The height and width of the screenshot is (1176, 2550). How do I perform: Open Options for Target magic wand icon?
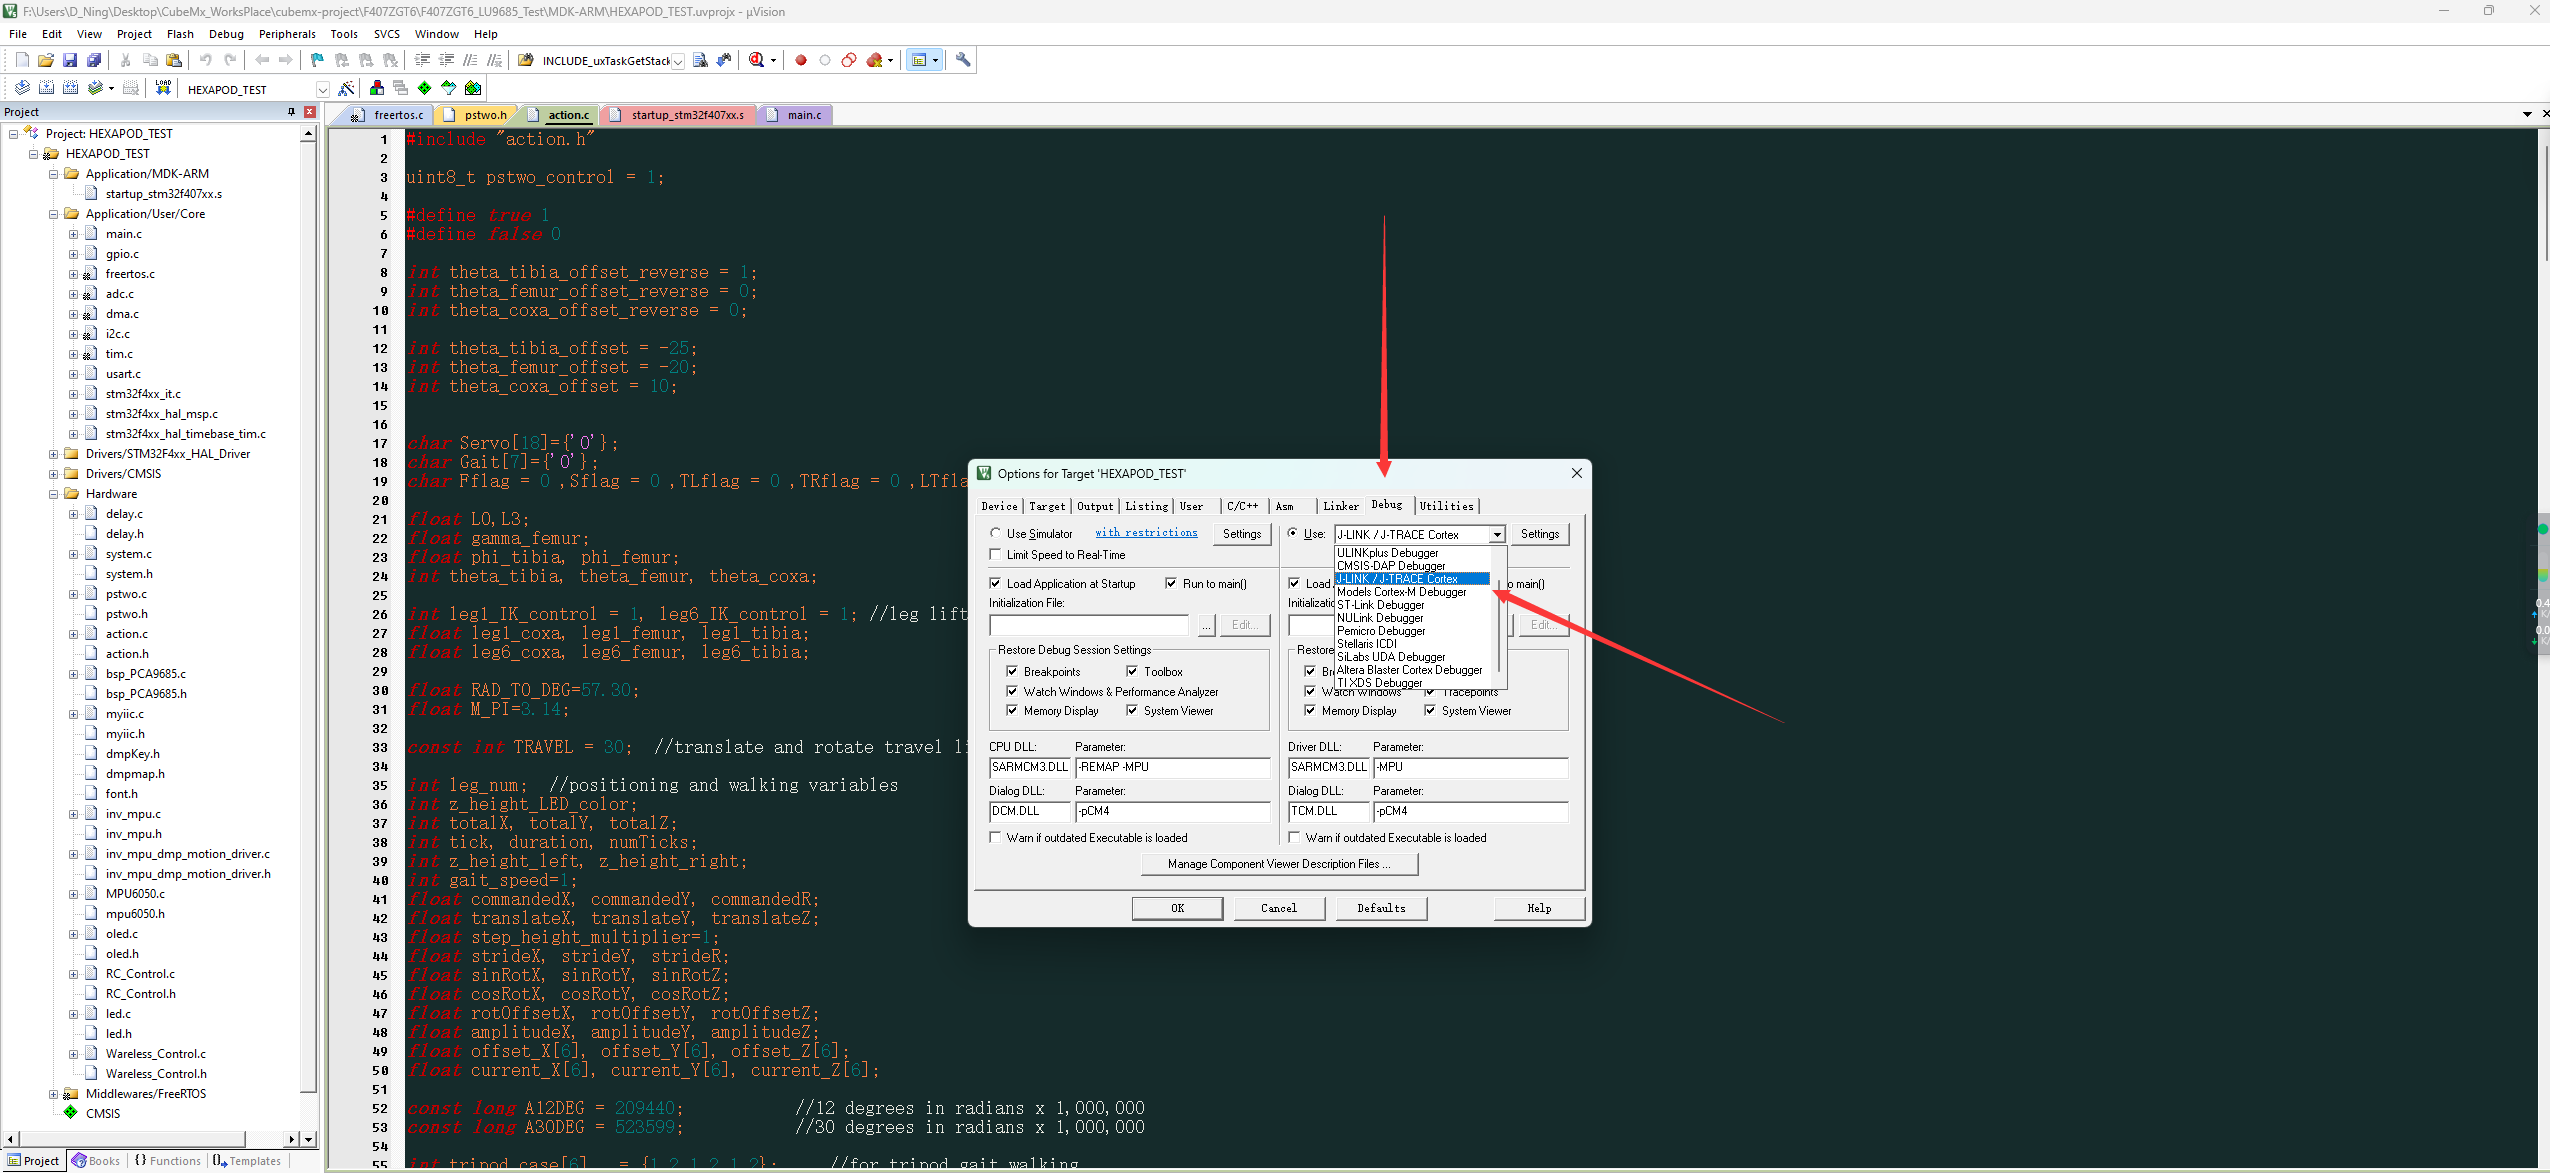tap(346, 88)
